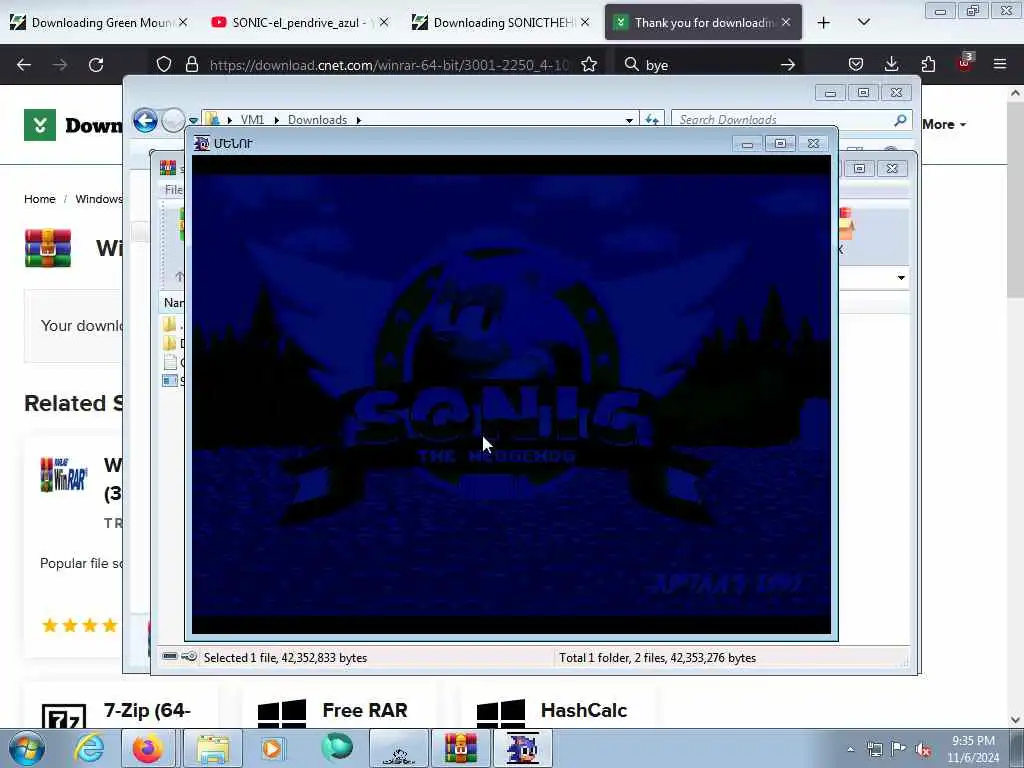Click VM1 in Explorer address path
Viewport: 1024px width, 768px height.
[252, 120]
